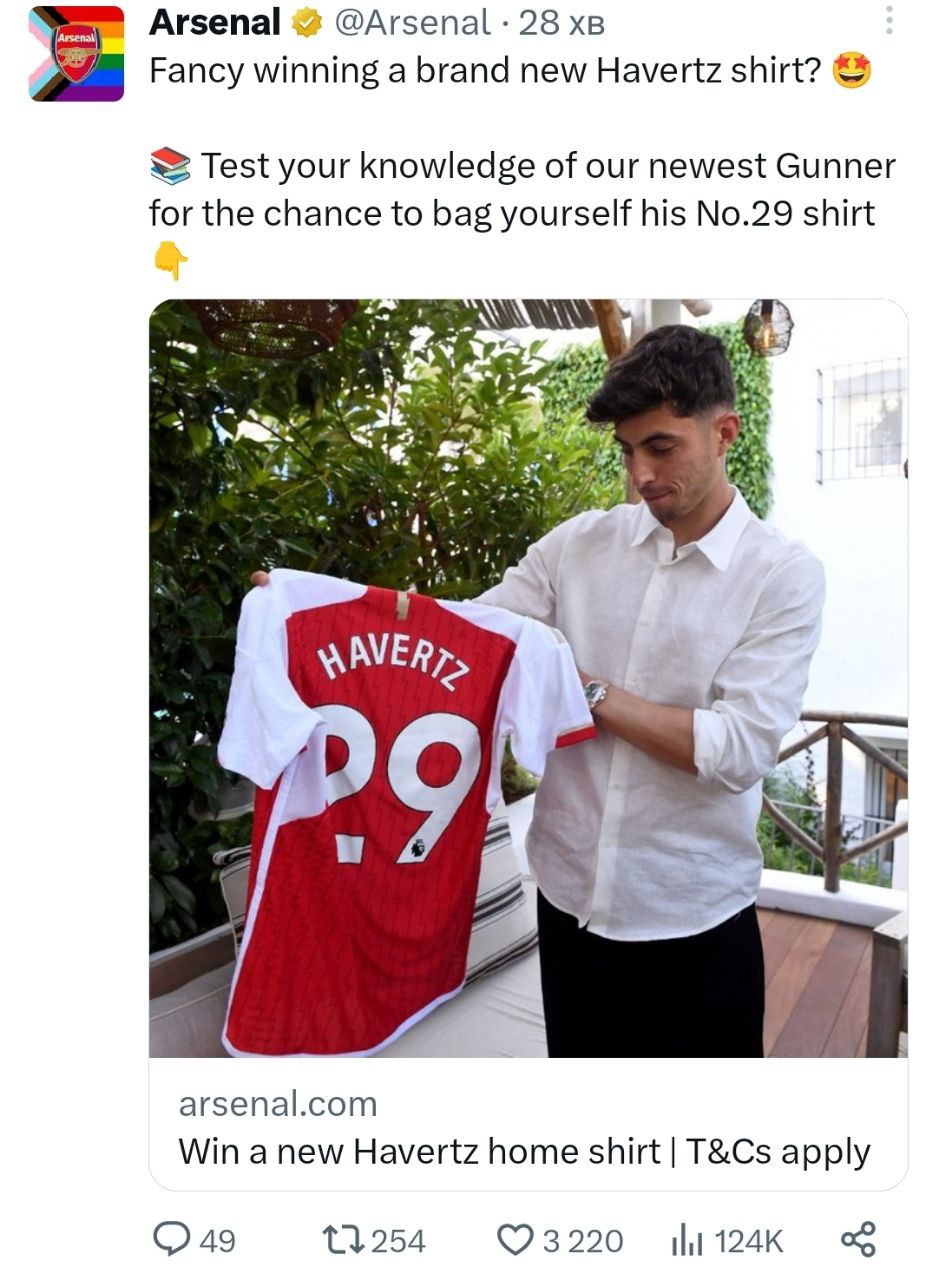Image resolution: width=937 pixels, height=1280 pixels.
Task: Like the tweet with the heart icon
Action: [x=516, y=1240]
